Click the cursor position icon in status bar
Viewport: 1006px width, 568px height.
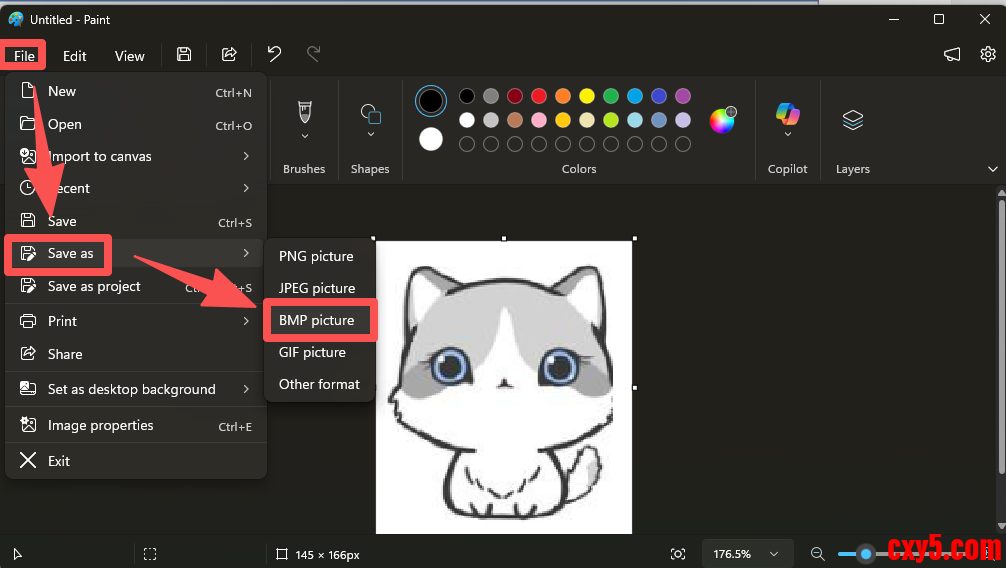tap(17, 554)
